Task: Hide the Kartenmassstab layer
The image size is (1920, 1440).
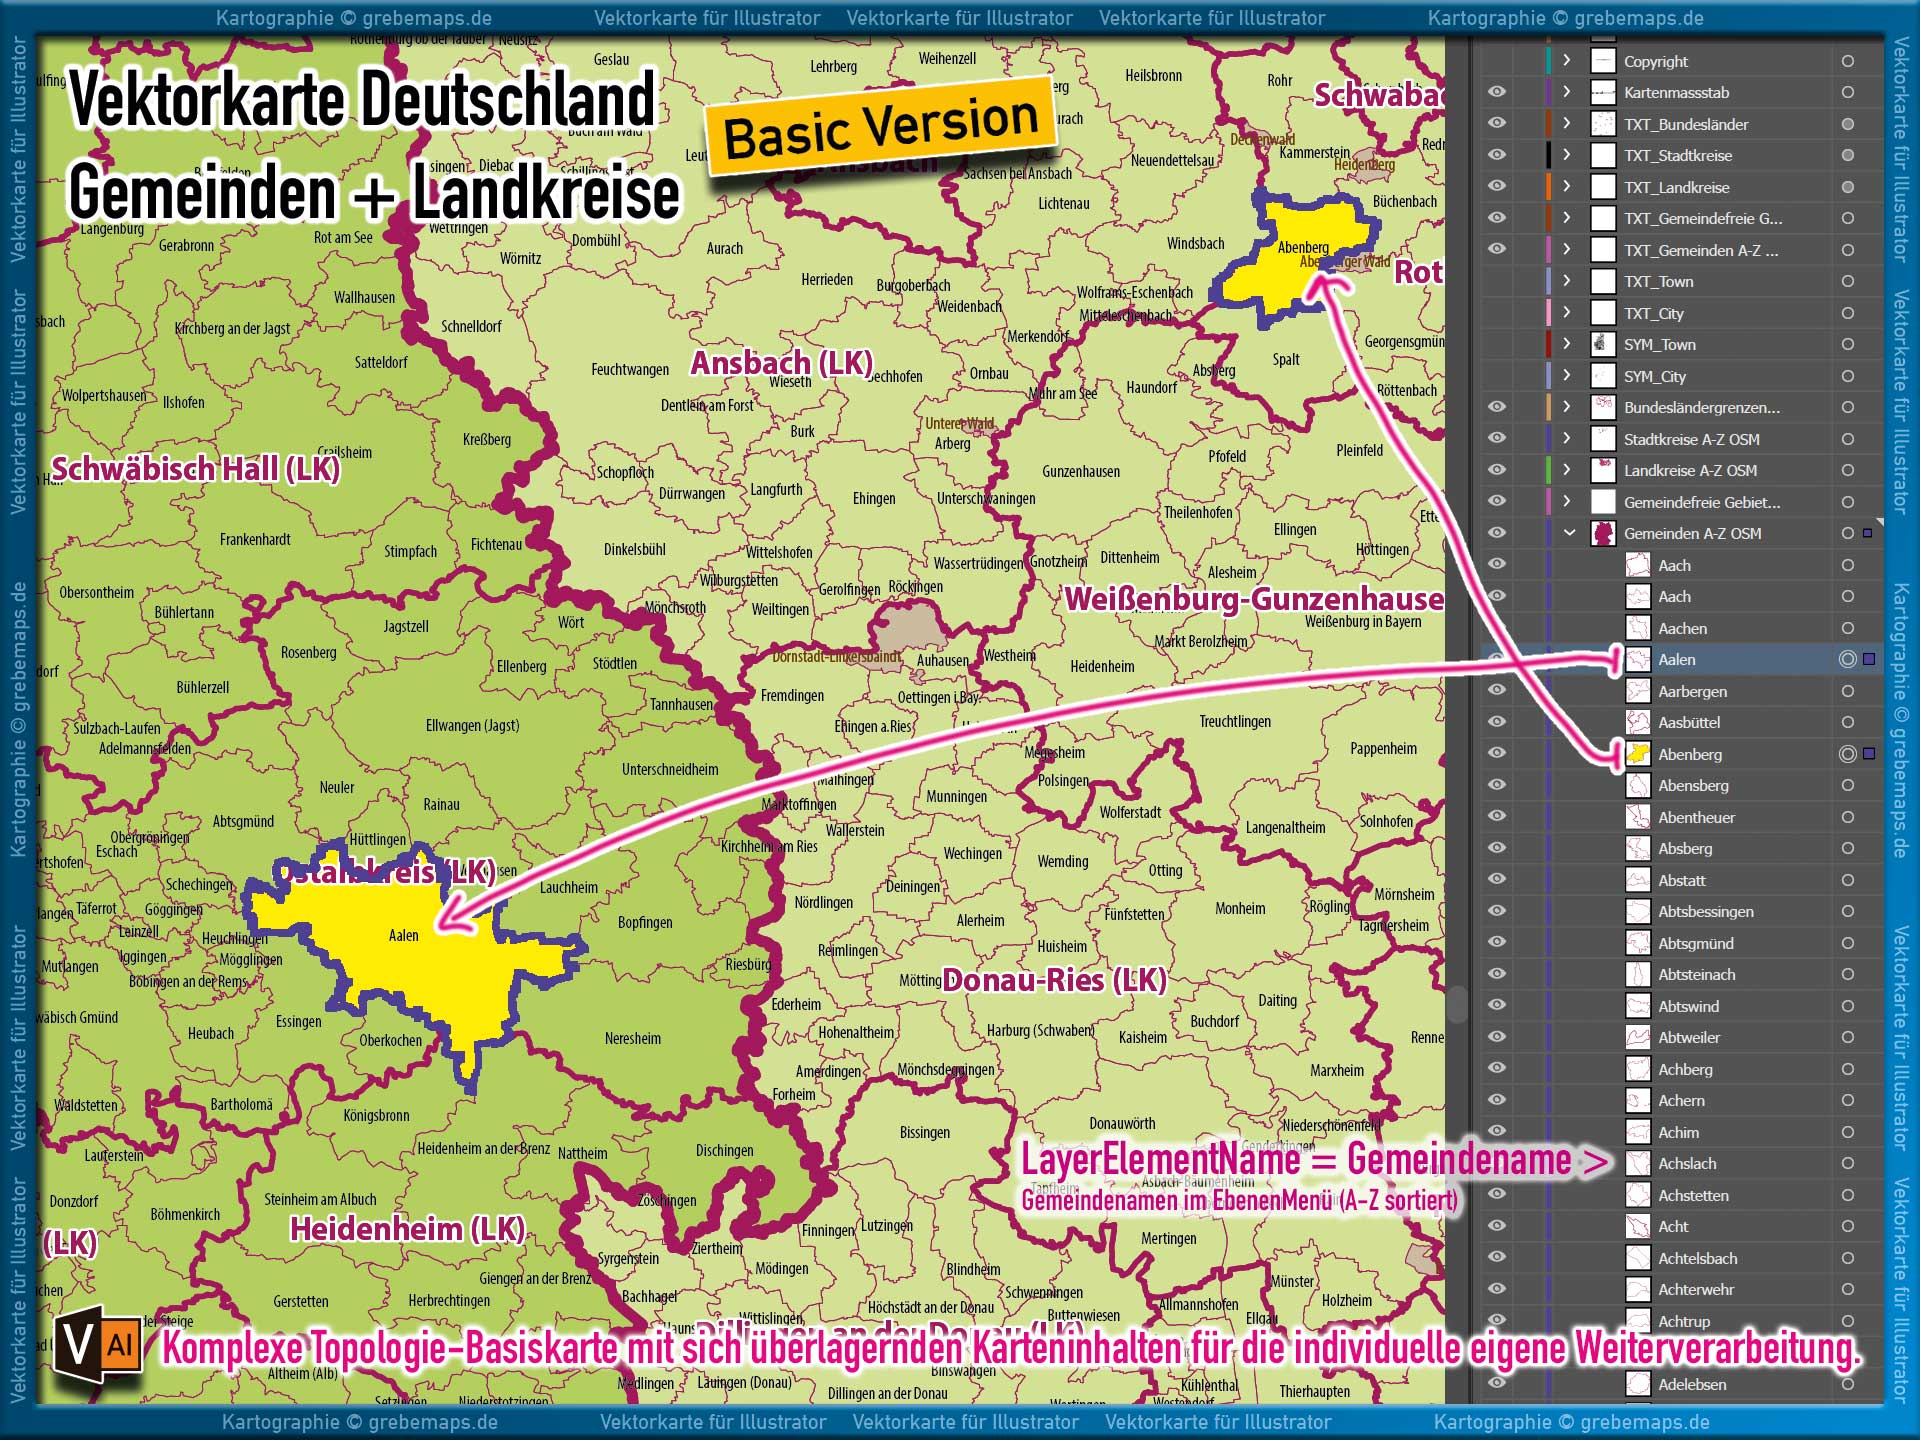Action: coord(1496,92)
